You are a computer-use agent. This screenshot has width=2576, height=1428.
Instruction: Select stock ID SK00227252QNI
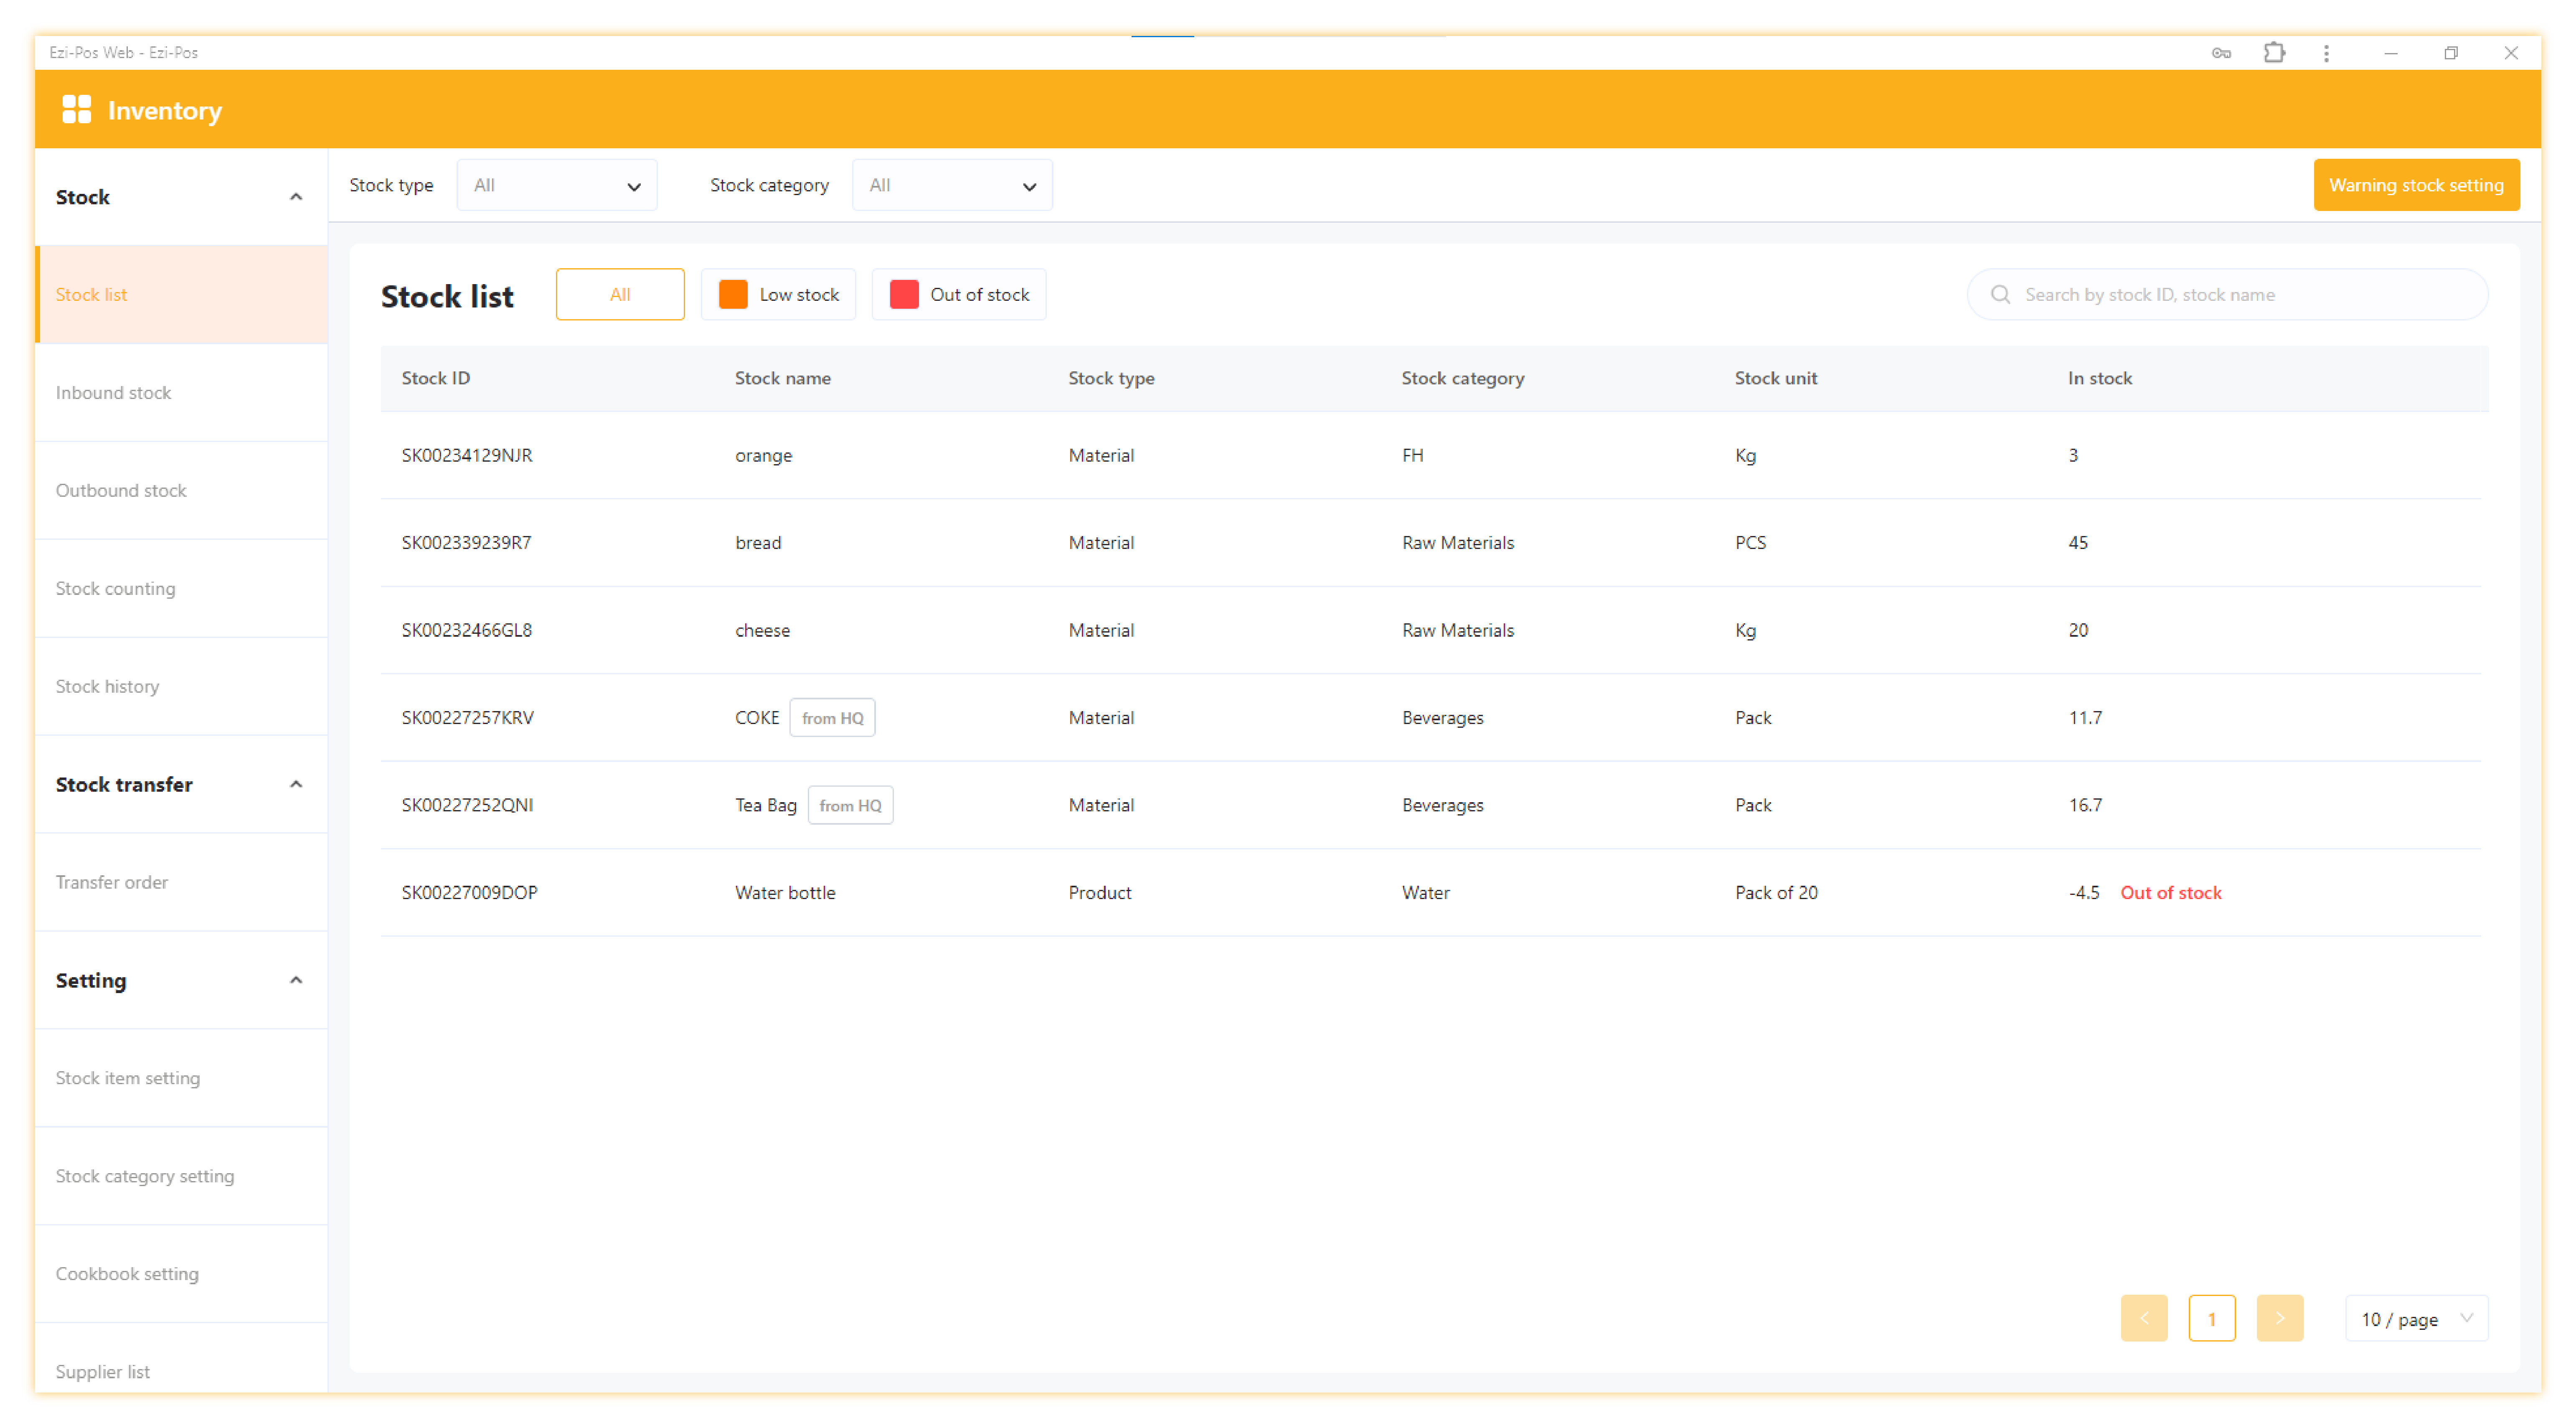coord(467,805)
